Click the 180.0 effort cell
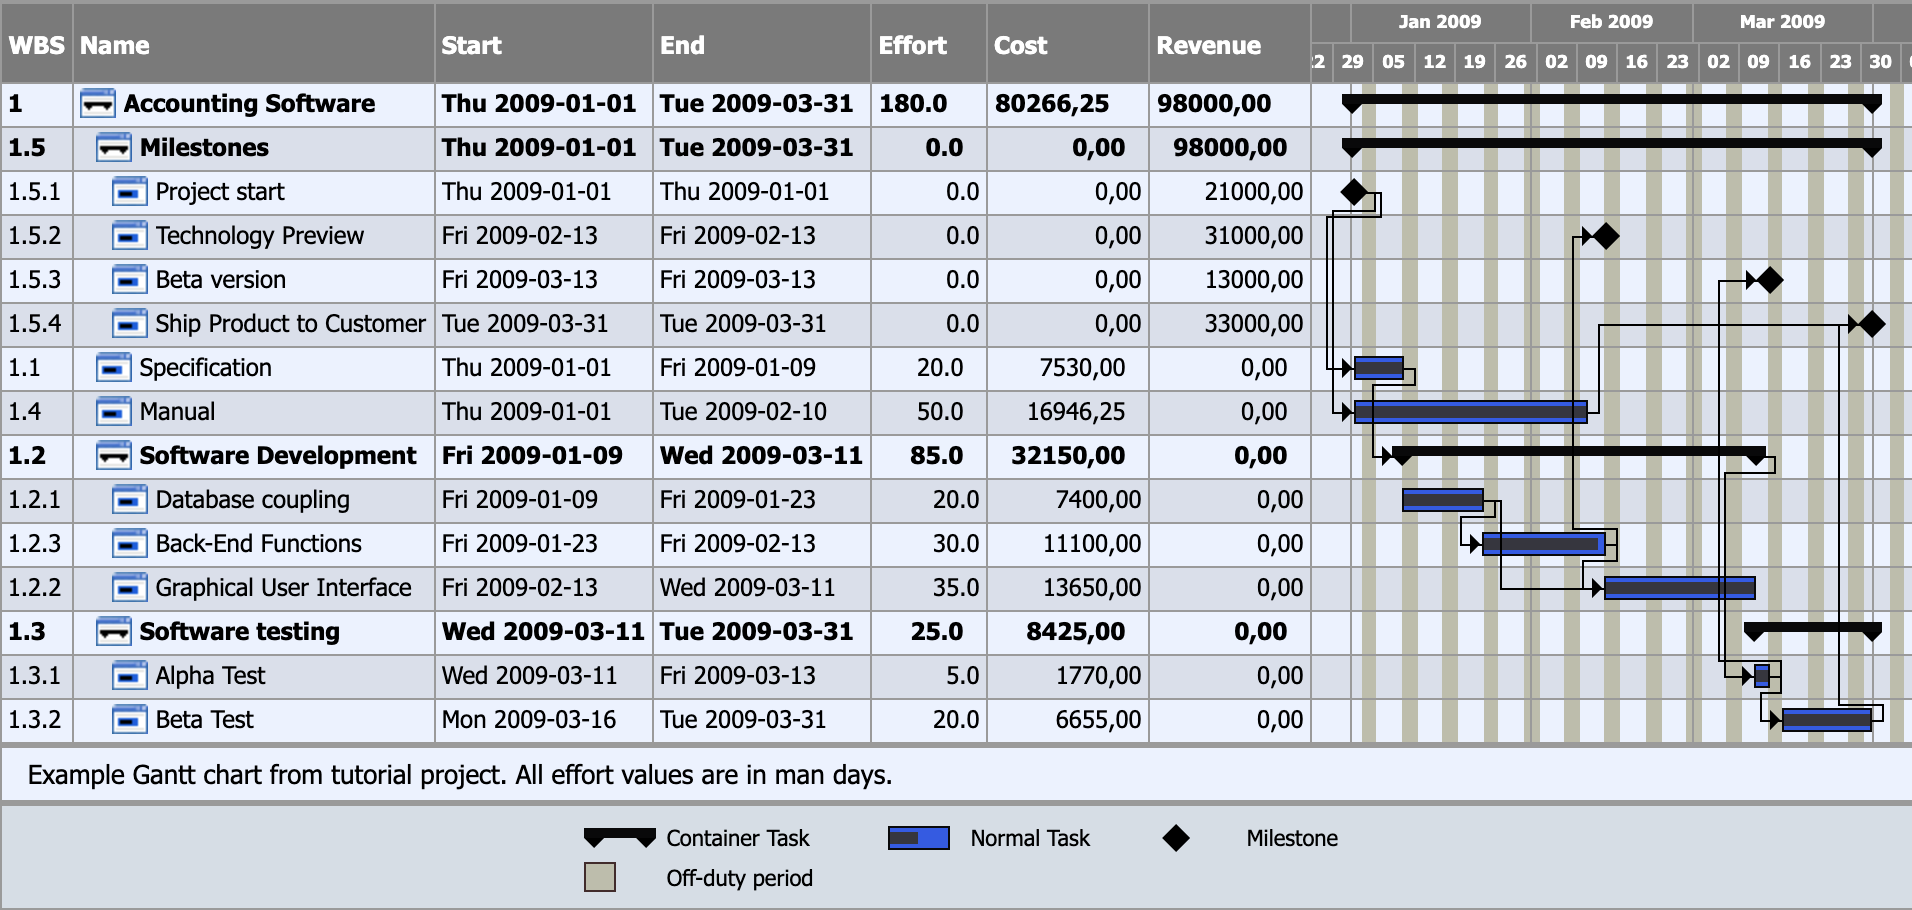Viewport: 1912px width, 910px height. [929, 103]
